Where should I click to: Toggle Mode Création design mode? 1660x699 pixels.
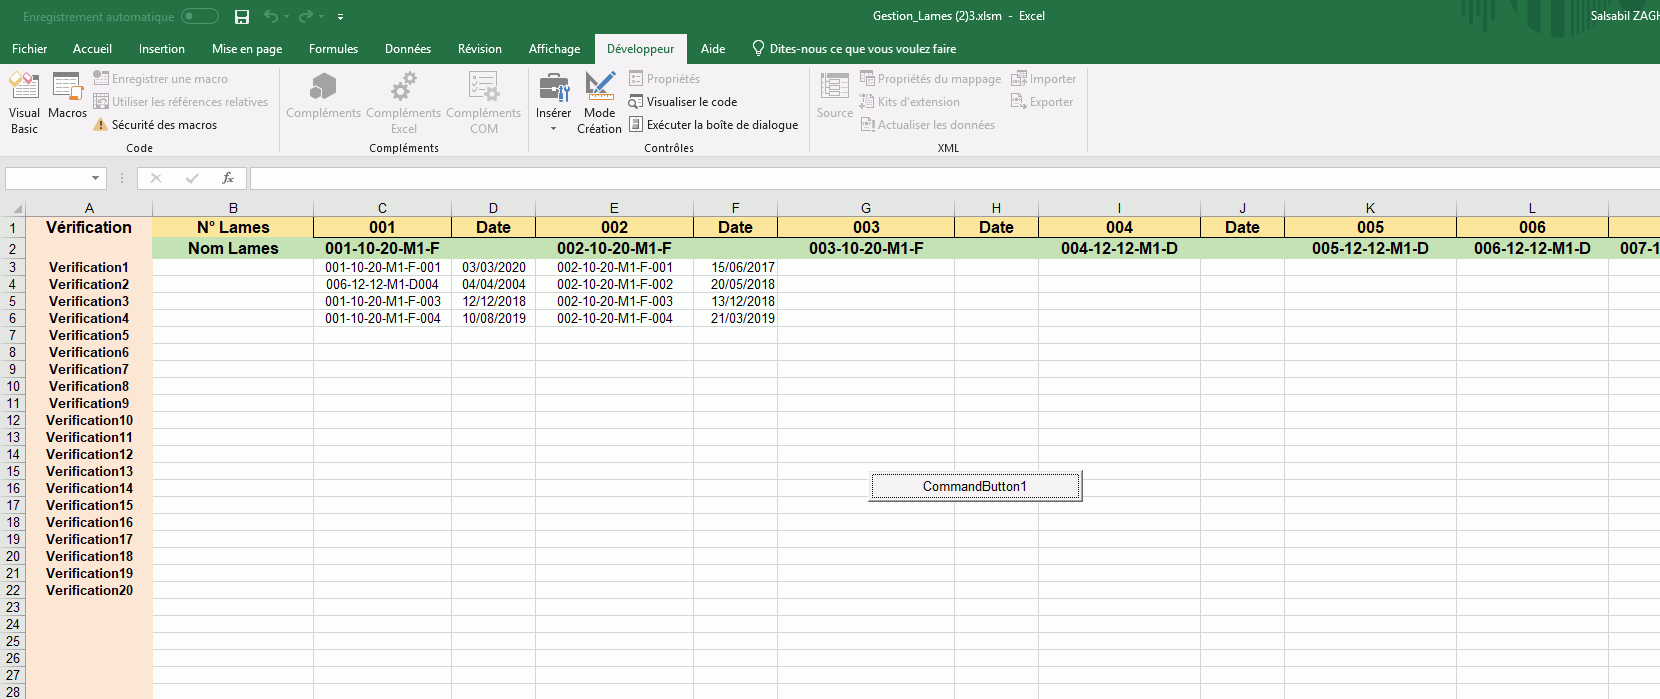(599, 102)
